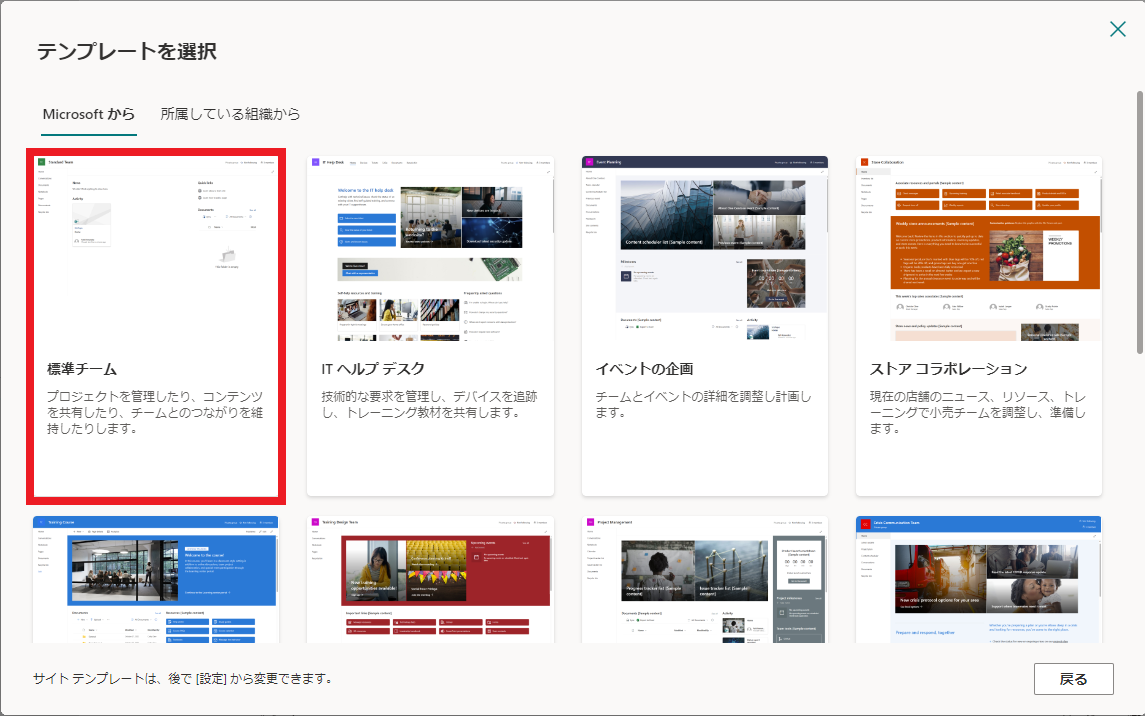Select the Project Management template preview
This screenshot has height=716, width=1145.
tap(705, 580)
